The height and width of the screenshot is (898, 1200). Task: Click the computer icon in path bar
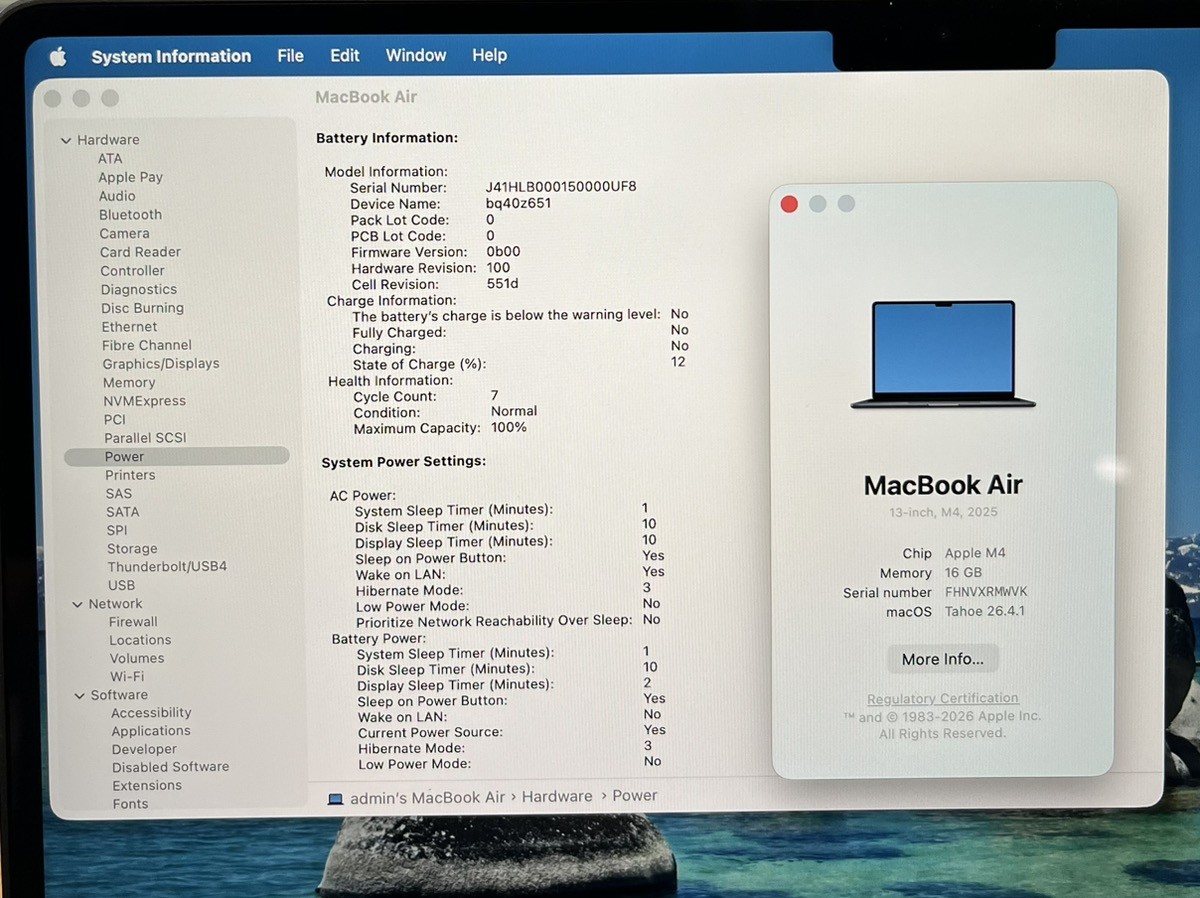335,798
